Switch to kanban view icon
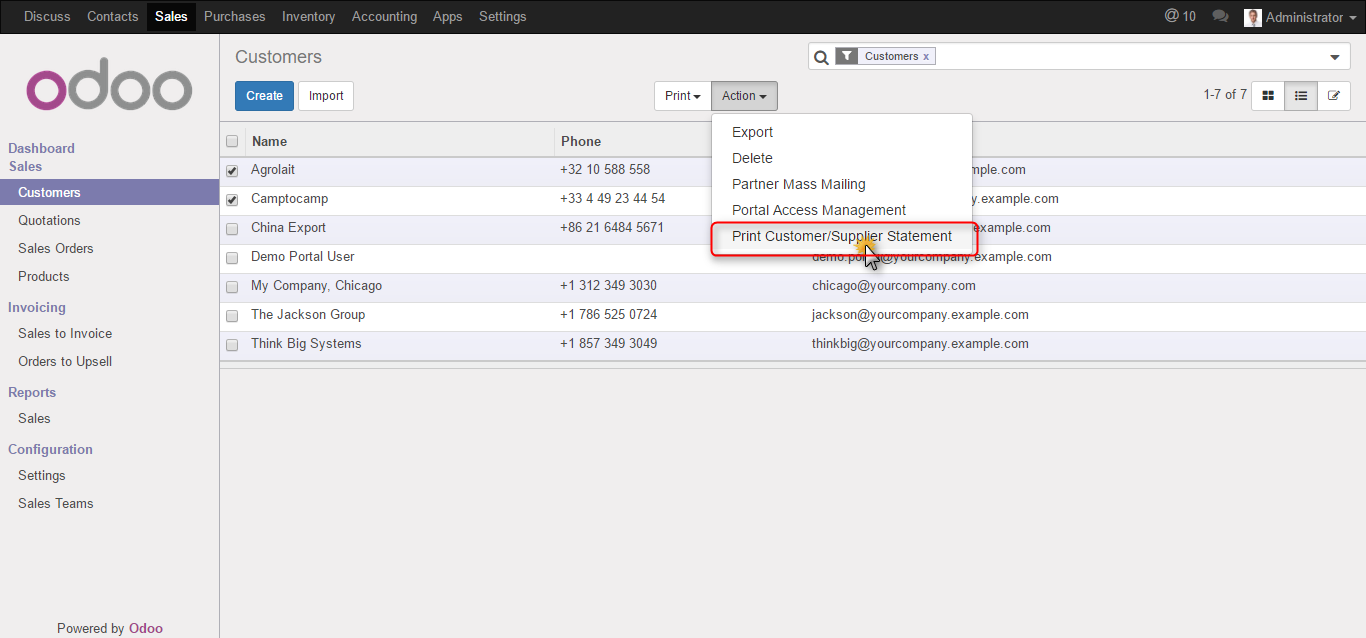 pos(1268,96)
